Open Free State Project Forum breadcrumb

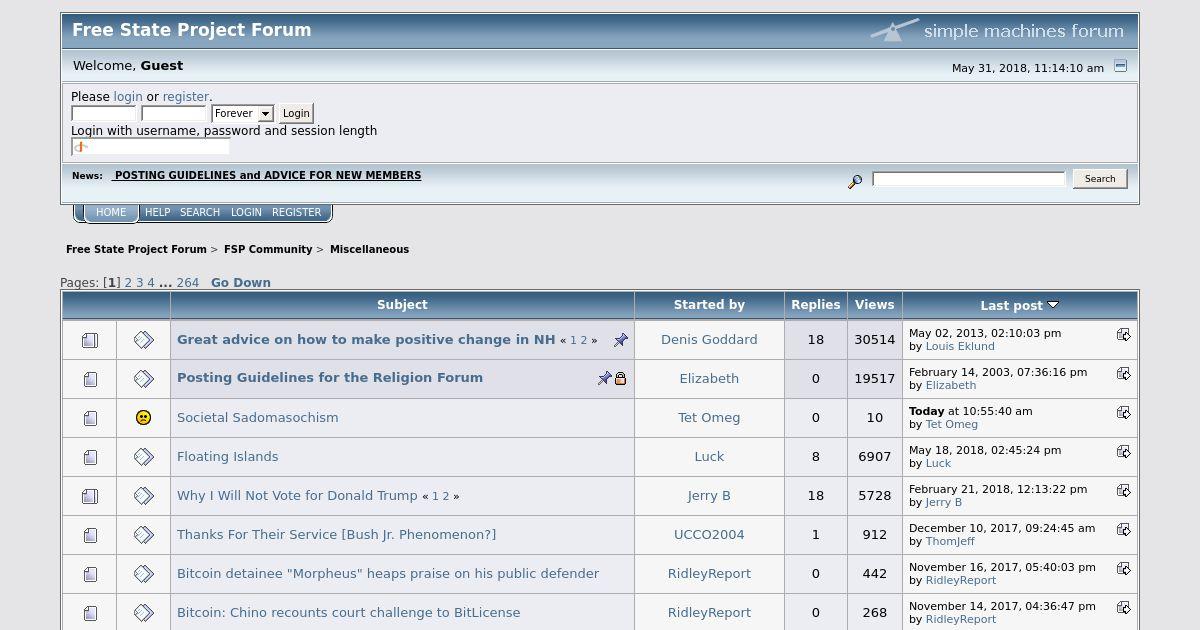136,250
